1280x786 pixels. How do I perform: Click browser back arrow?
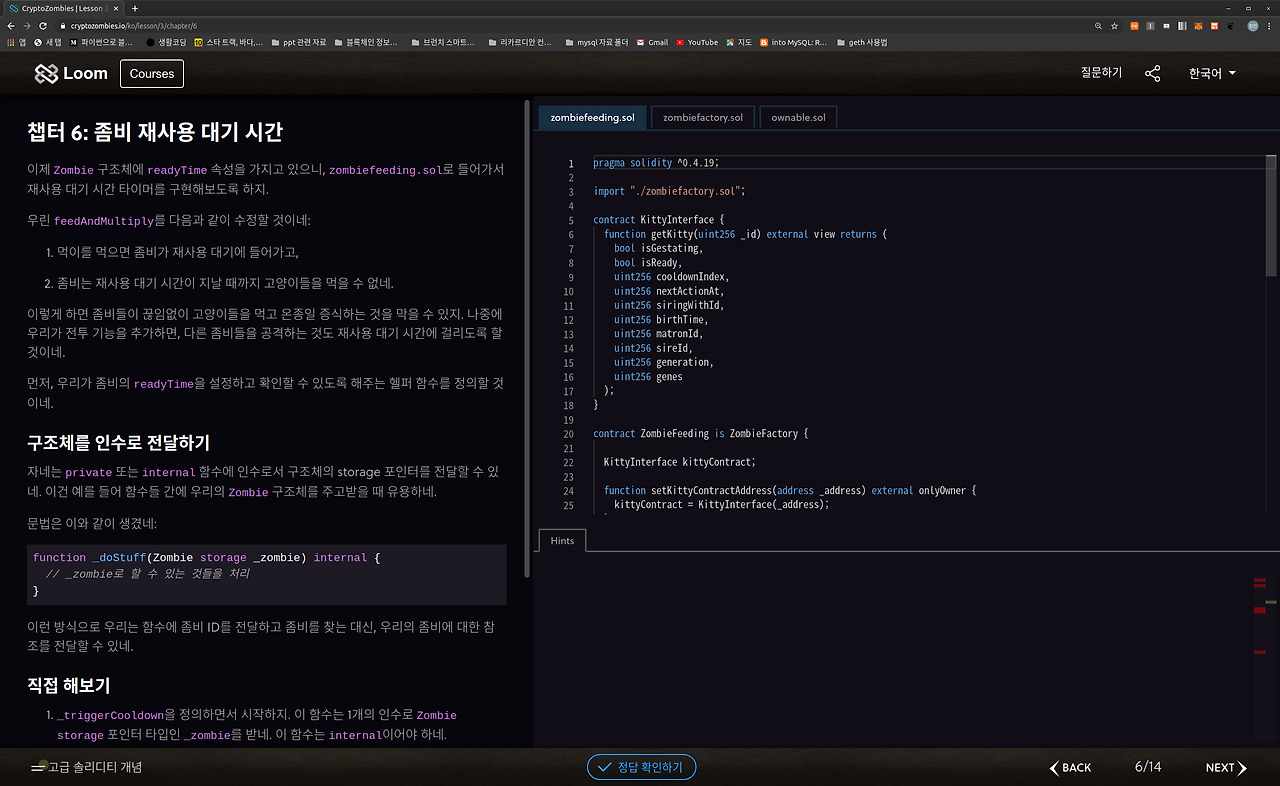(11, 25)
